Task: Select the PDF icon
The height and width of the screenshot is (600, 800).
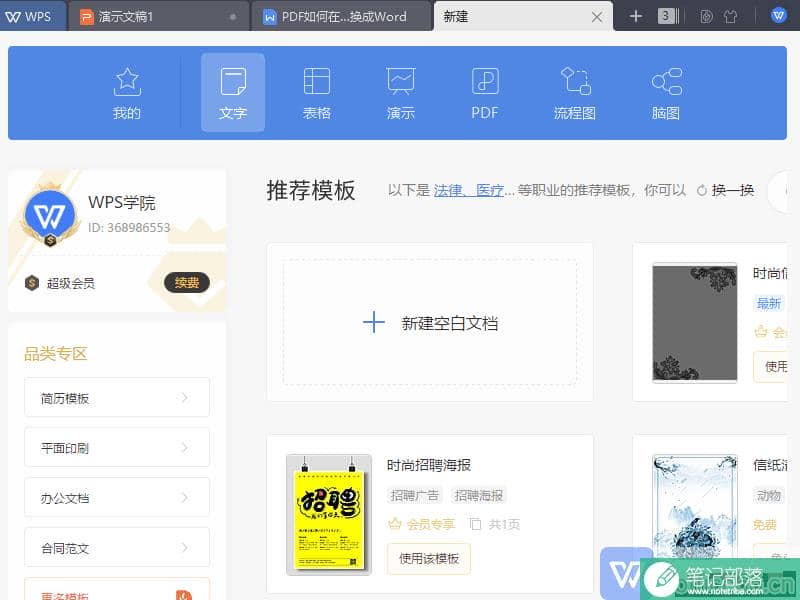Action: (x=485, y=93)
